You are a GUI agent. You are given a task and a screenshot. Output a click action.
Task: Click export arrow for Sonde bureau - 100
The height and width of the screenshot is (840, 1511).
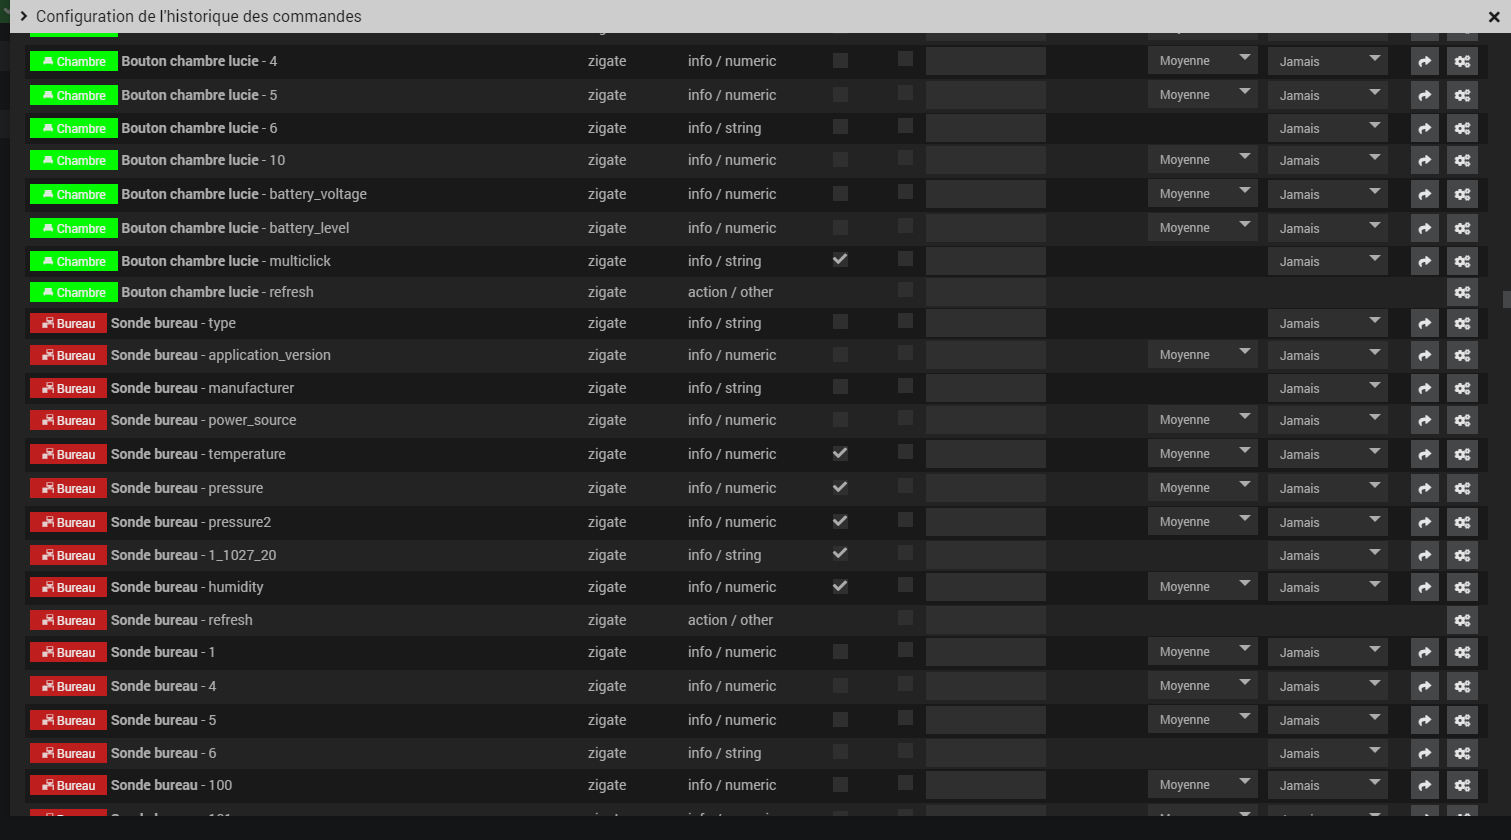(1424, 785)
